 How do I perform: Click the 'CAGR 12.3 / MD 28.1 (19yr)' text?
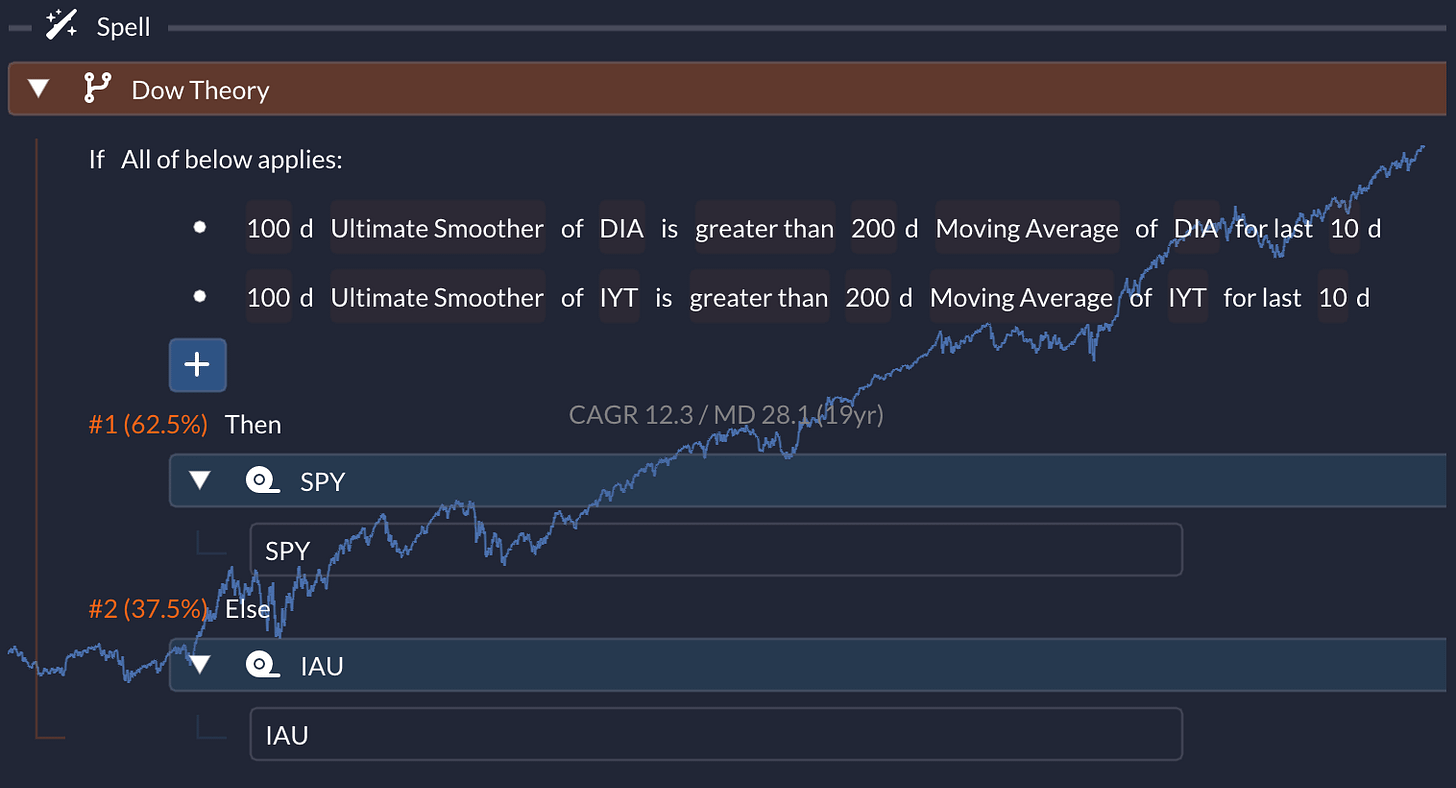(726, 414)
